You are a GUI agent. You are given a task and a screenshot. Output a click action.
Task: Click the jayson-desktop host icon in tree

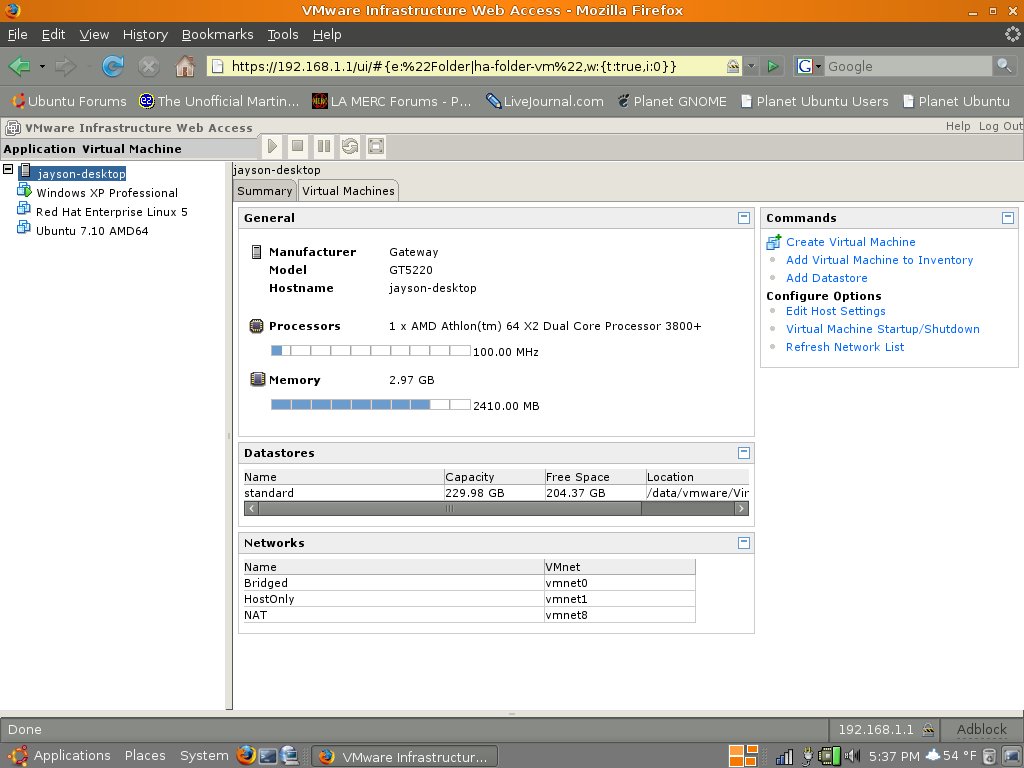coord(25,171)
